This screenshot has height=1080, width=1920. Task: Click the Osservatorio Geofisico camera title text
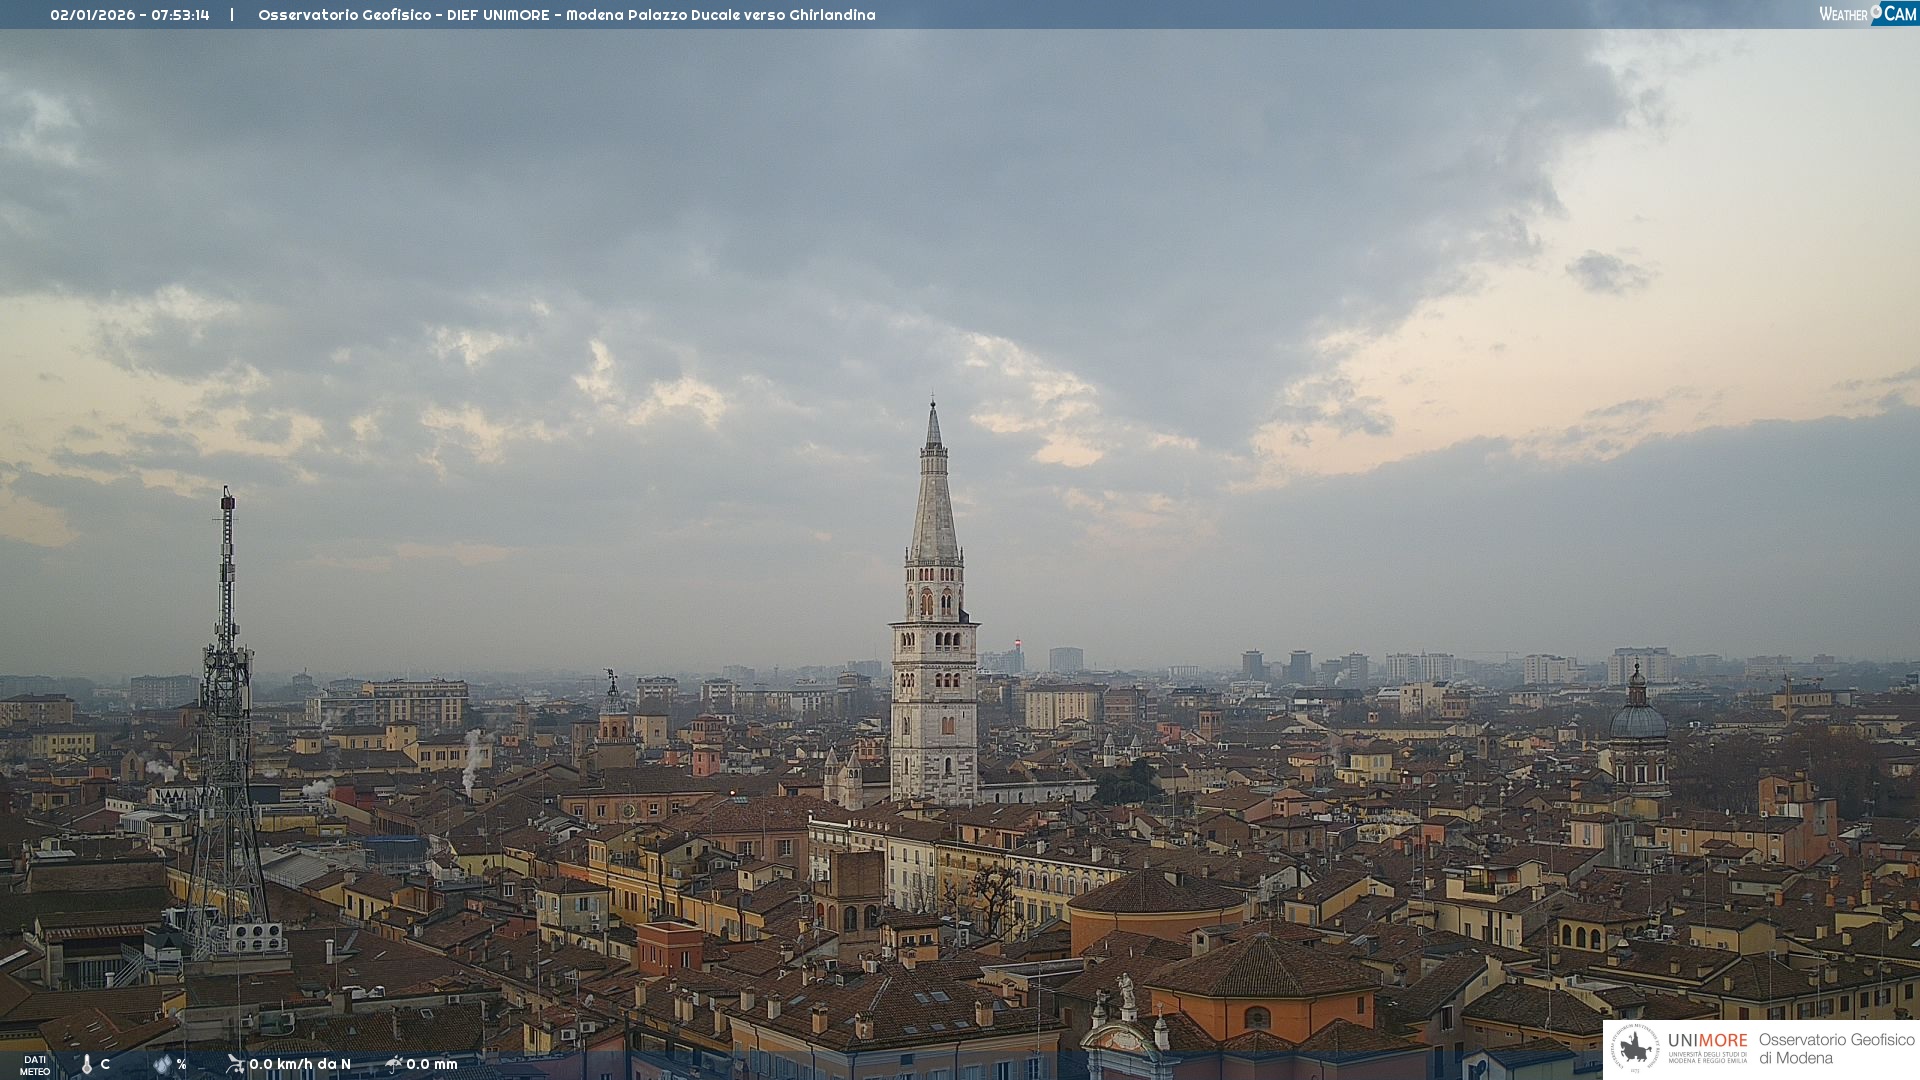(x=566, y=15)
